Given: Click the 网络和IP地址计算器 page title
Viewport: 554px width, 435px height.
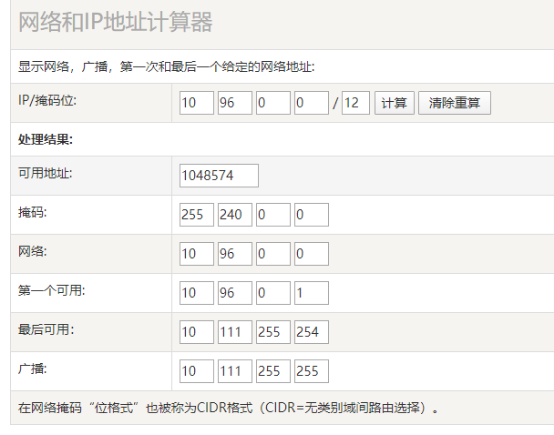Looking at the screenshot, I should (115, 22).
